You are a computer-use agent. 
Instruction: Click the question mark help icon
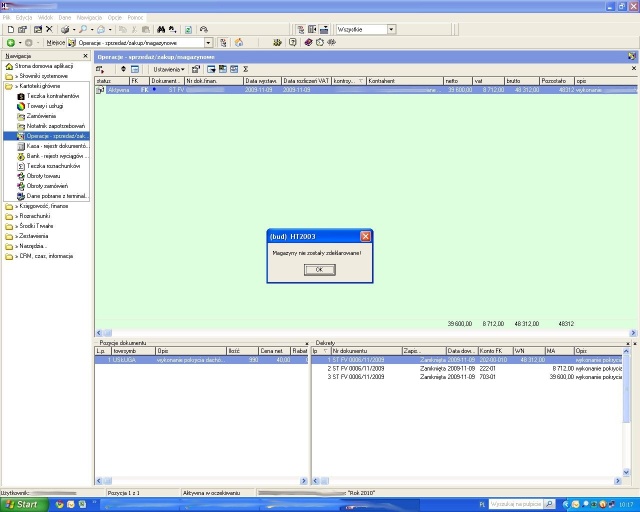[293, 42]
